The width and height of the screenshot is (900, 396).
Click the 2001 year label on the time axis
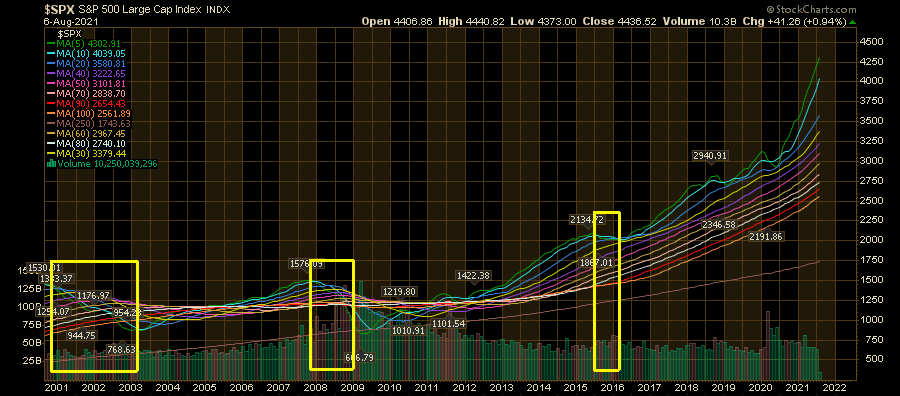pos(57,388)
